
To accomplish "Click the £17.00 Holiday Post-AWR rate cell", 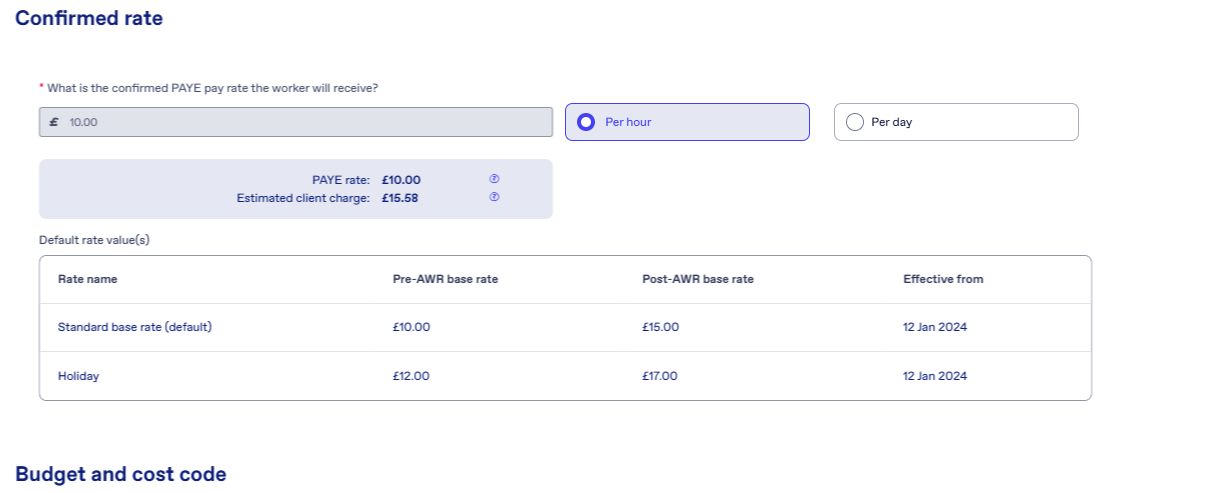I will 660,376.
